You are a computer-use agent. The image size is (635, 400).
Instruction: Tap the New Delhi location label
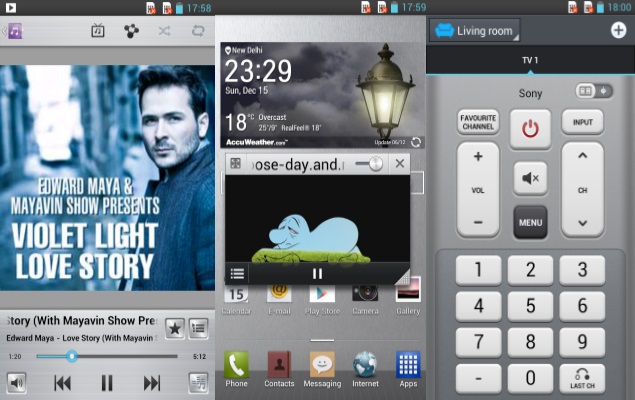244,50
